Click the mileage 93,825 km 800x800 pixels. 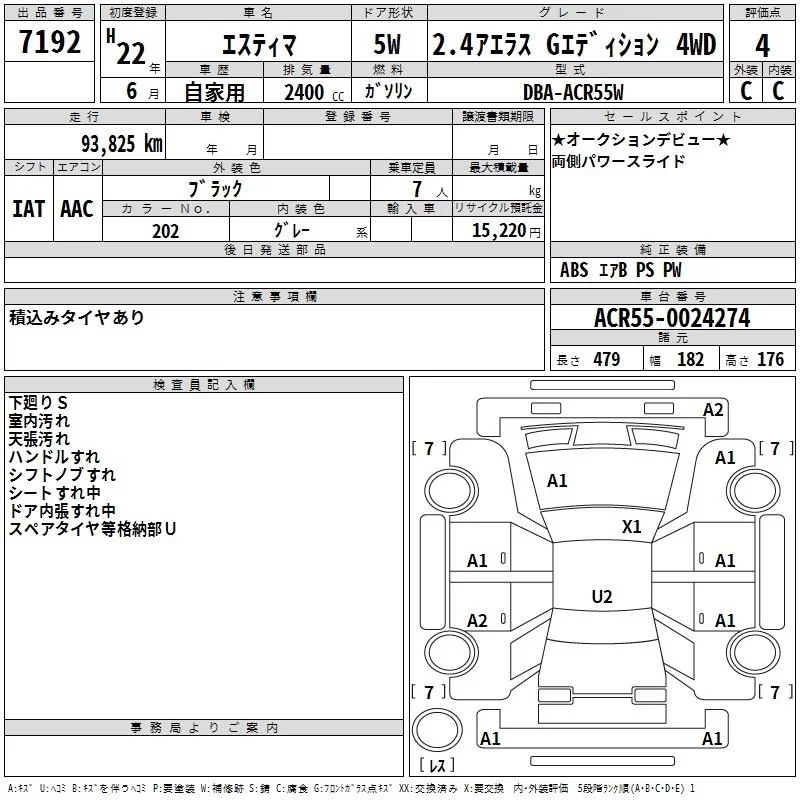122,143
